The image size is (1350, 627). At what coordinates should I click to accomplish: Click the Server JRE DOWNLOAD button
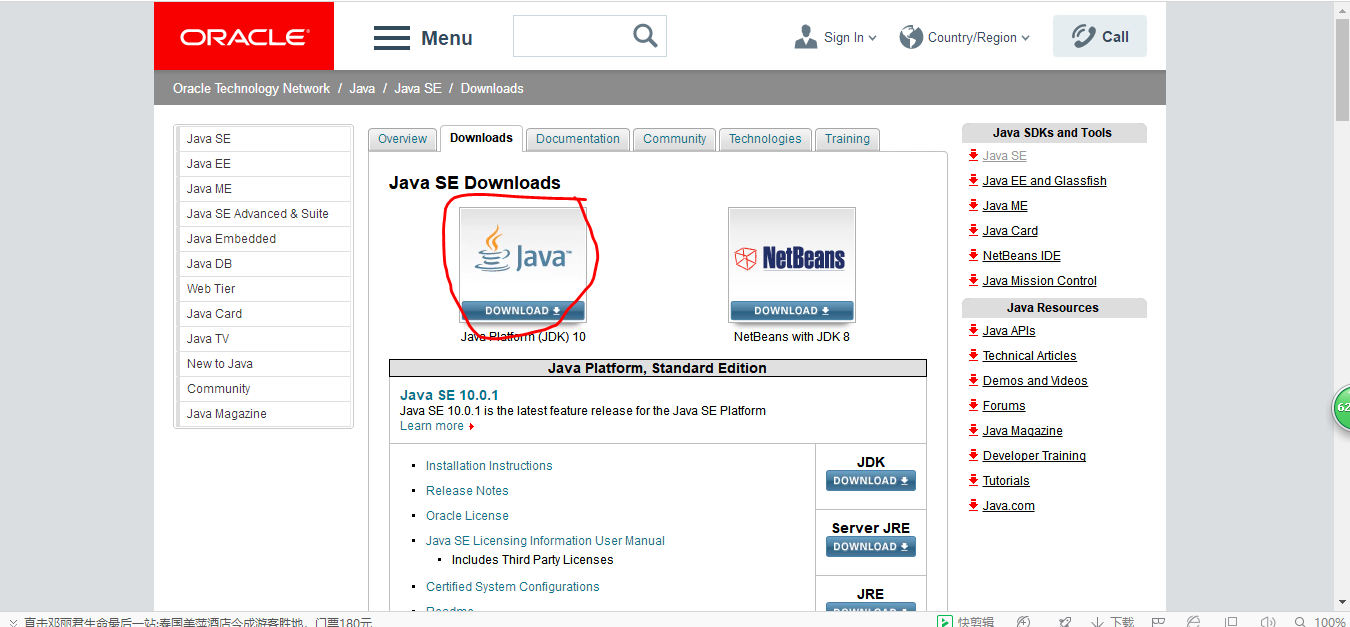click(871, 547)
